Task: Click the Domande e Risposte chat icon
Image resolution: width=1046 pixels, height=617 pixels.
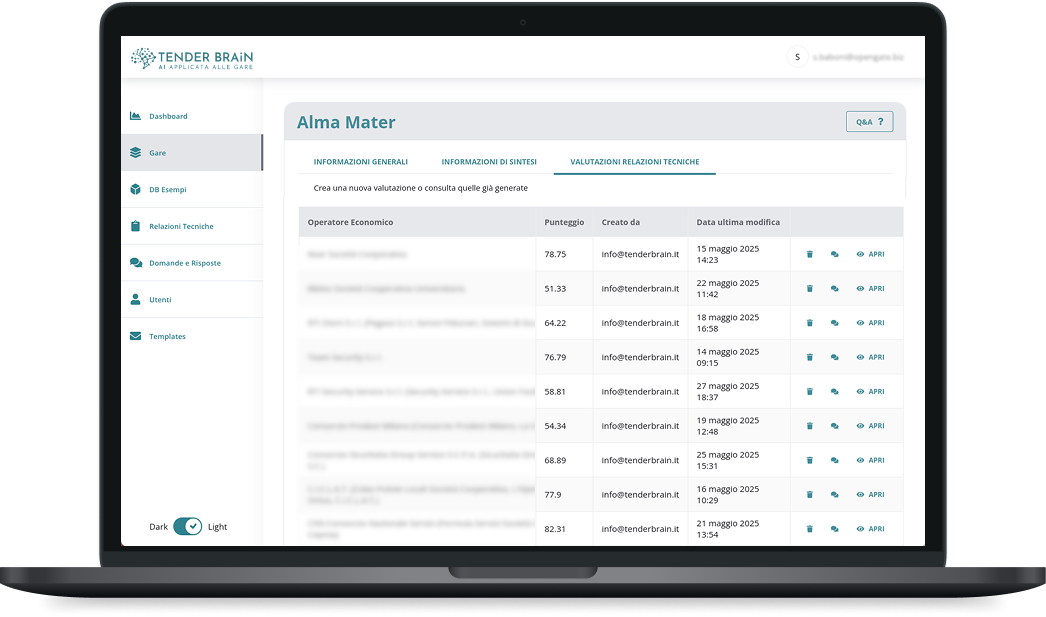Action: point(135,263)
